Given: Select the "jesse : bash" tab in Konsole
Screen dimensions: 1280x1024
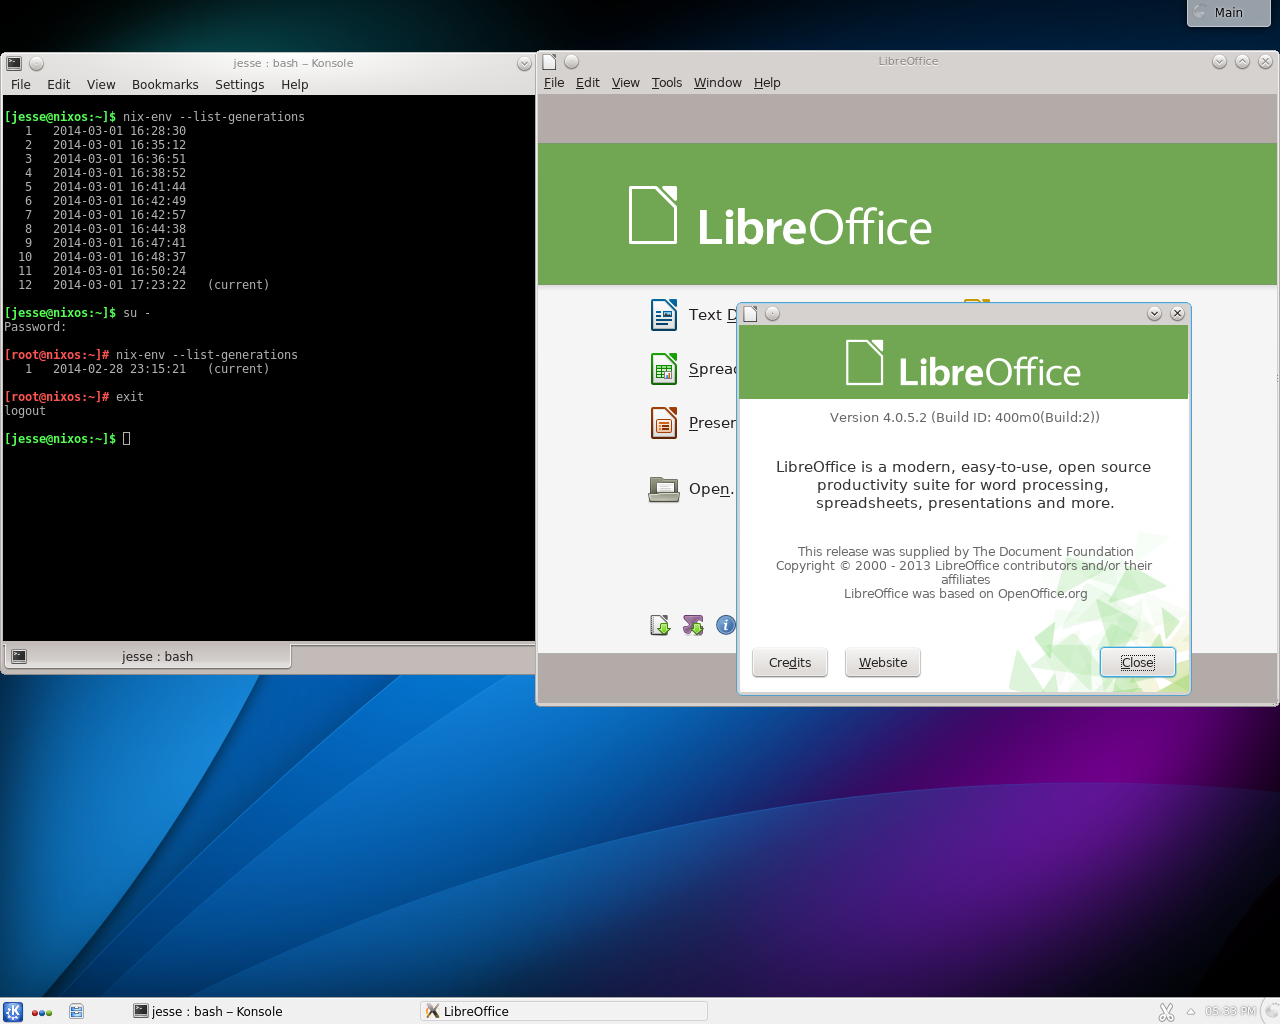Looking at the screenshot, I should coord(148,656).
